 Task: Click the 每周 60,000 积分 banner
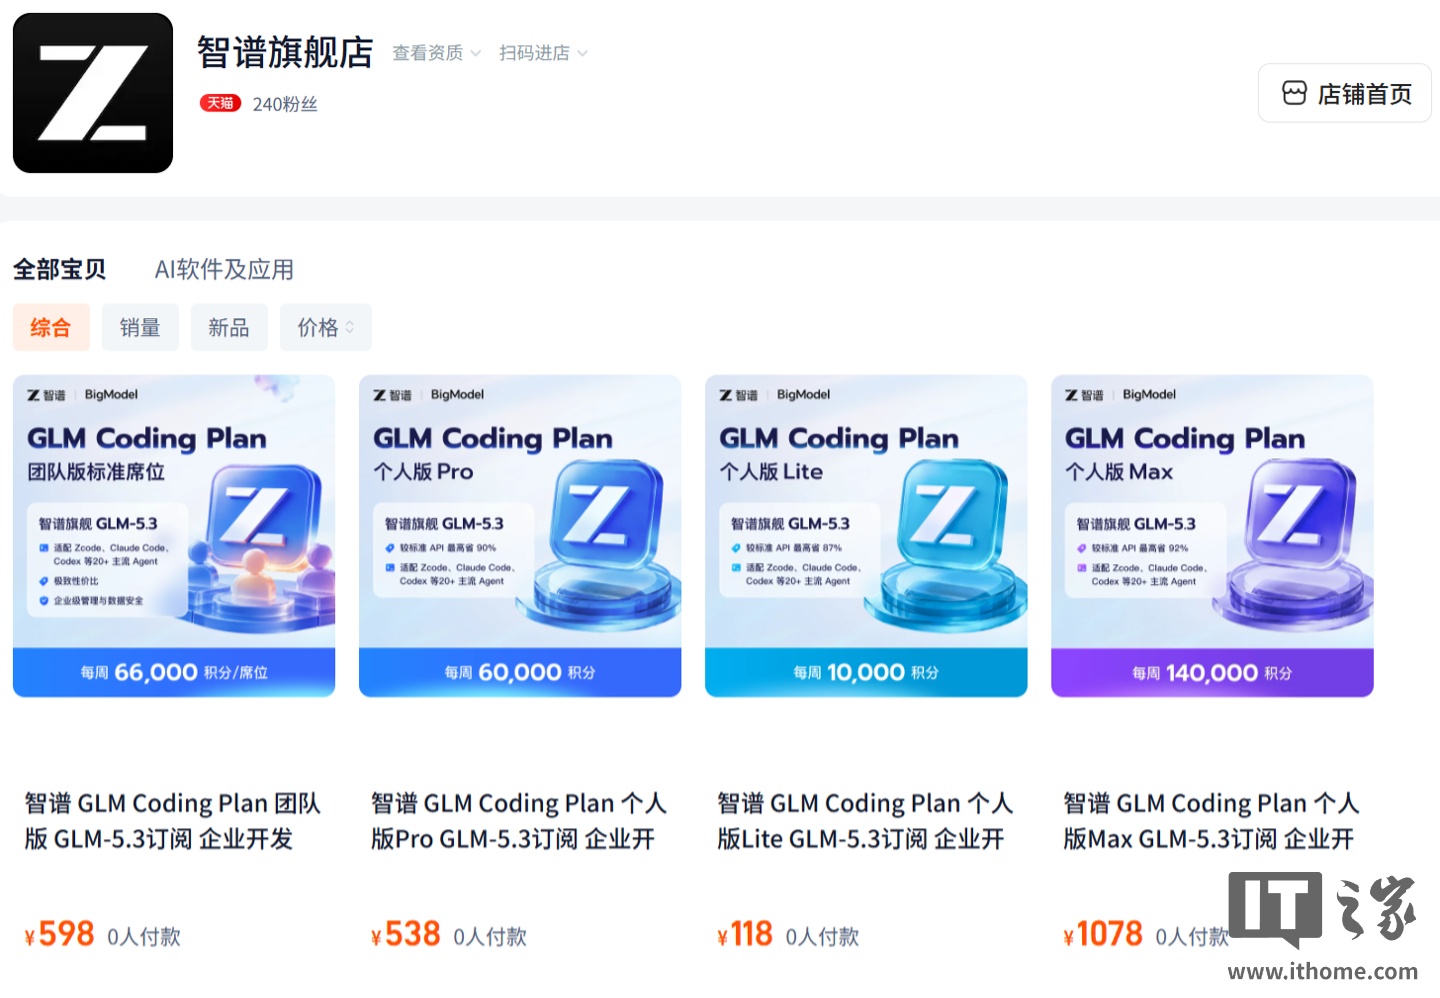[520, 672]
